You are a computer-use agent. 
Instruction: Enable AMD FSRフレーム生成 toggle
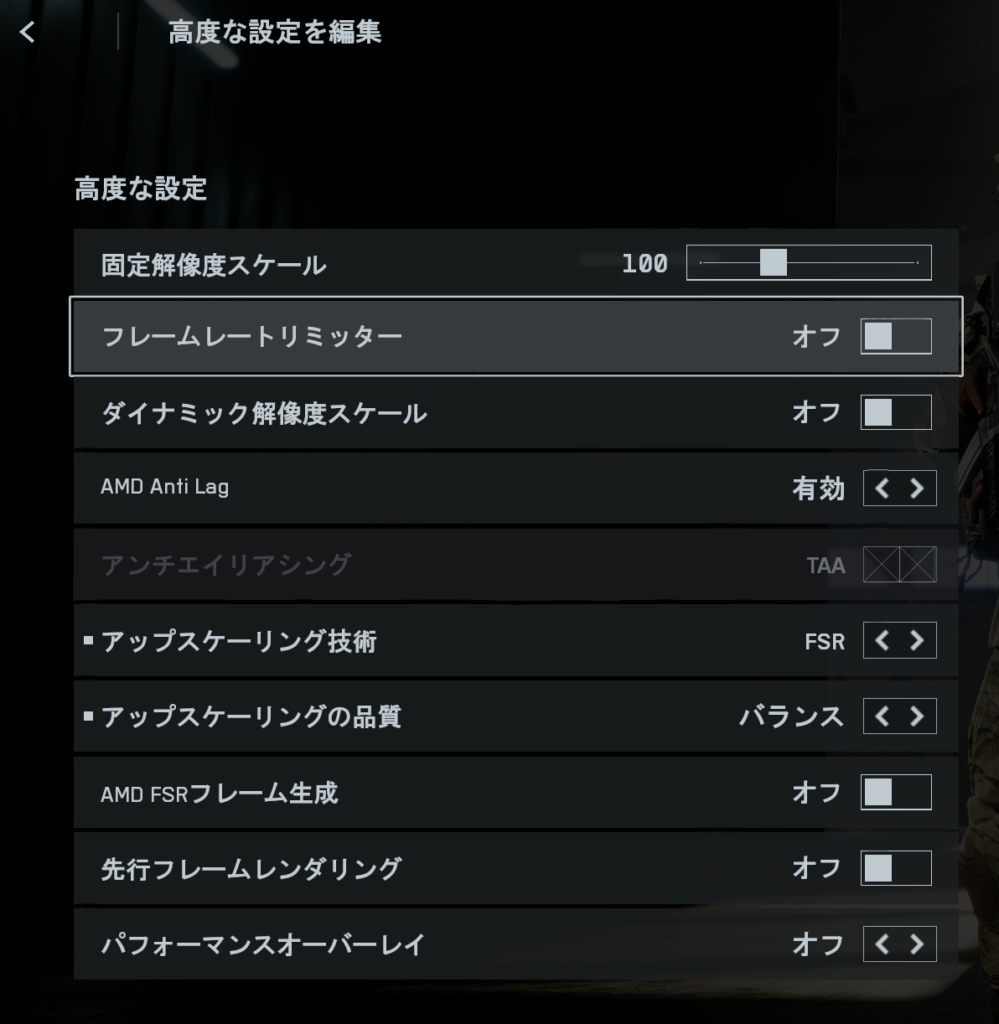point(896,792)
